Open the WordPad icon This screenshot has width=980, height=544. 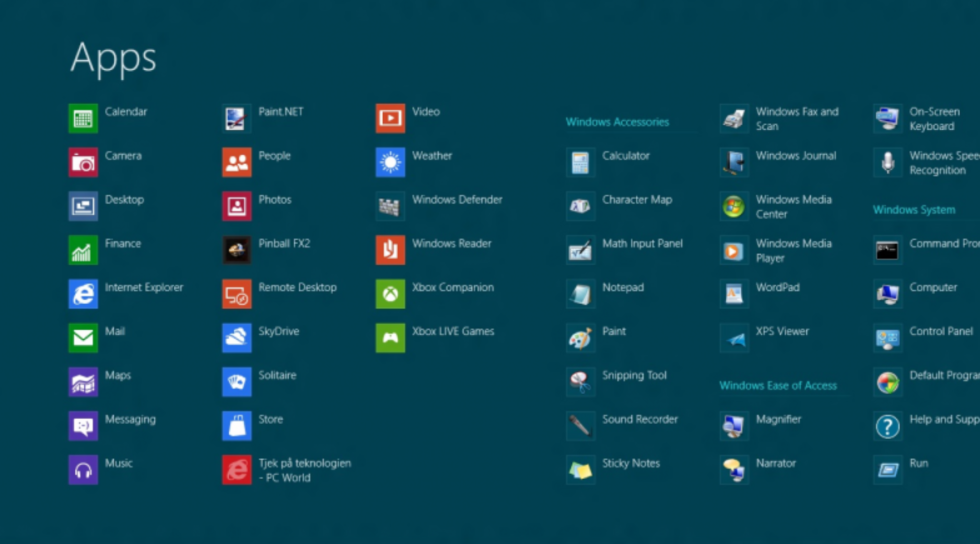(x=734, y=294)
